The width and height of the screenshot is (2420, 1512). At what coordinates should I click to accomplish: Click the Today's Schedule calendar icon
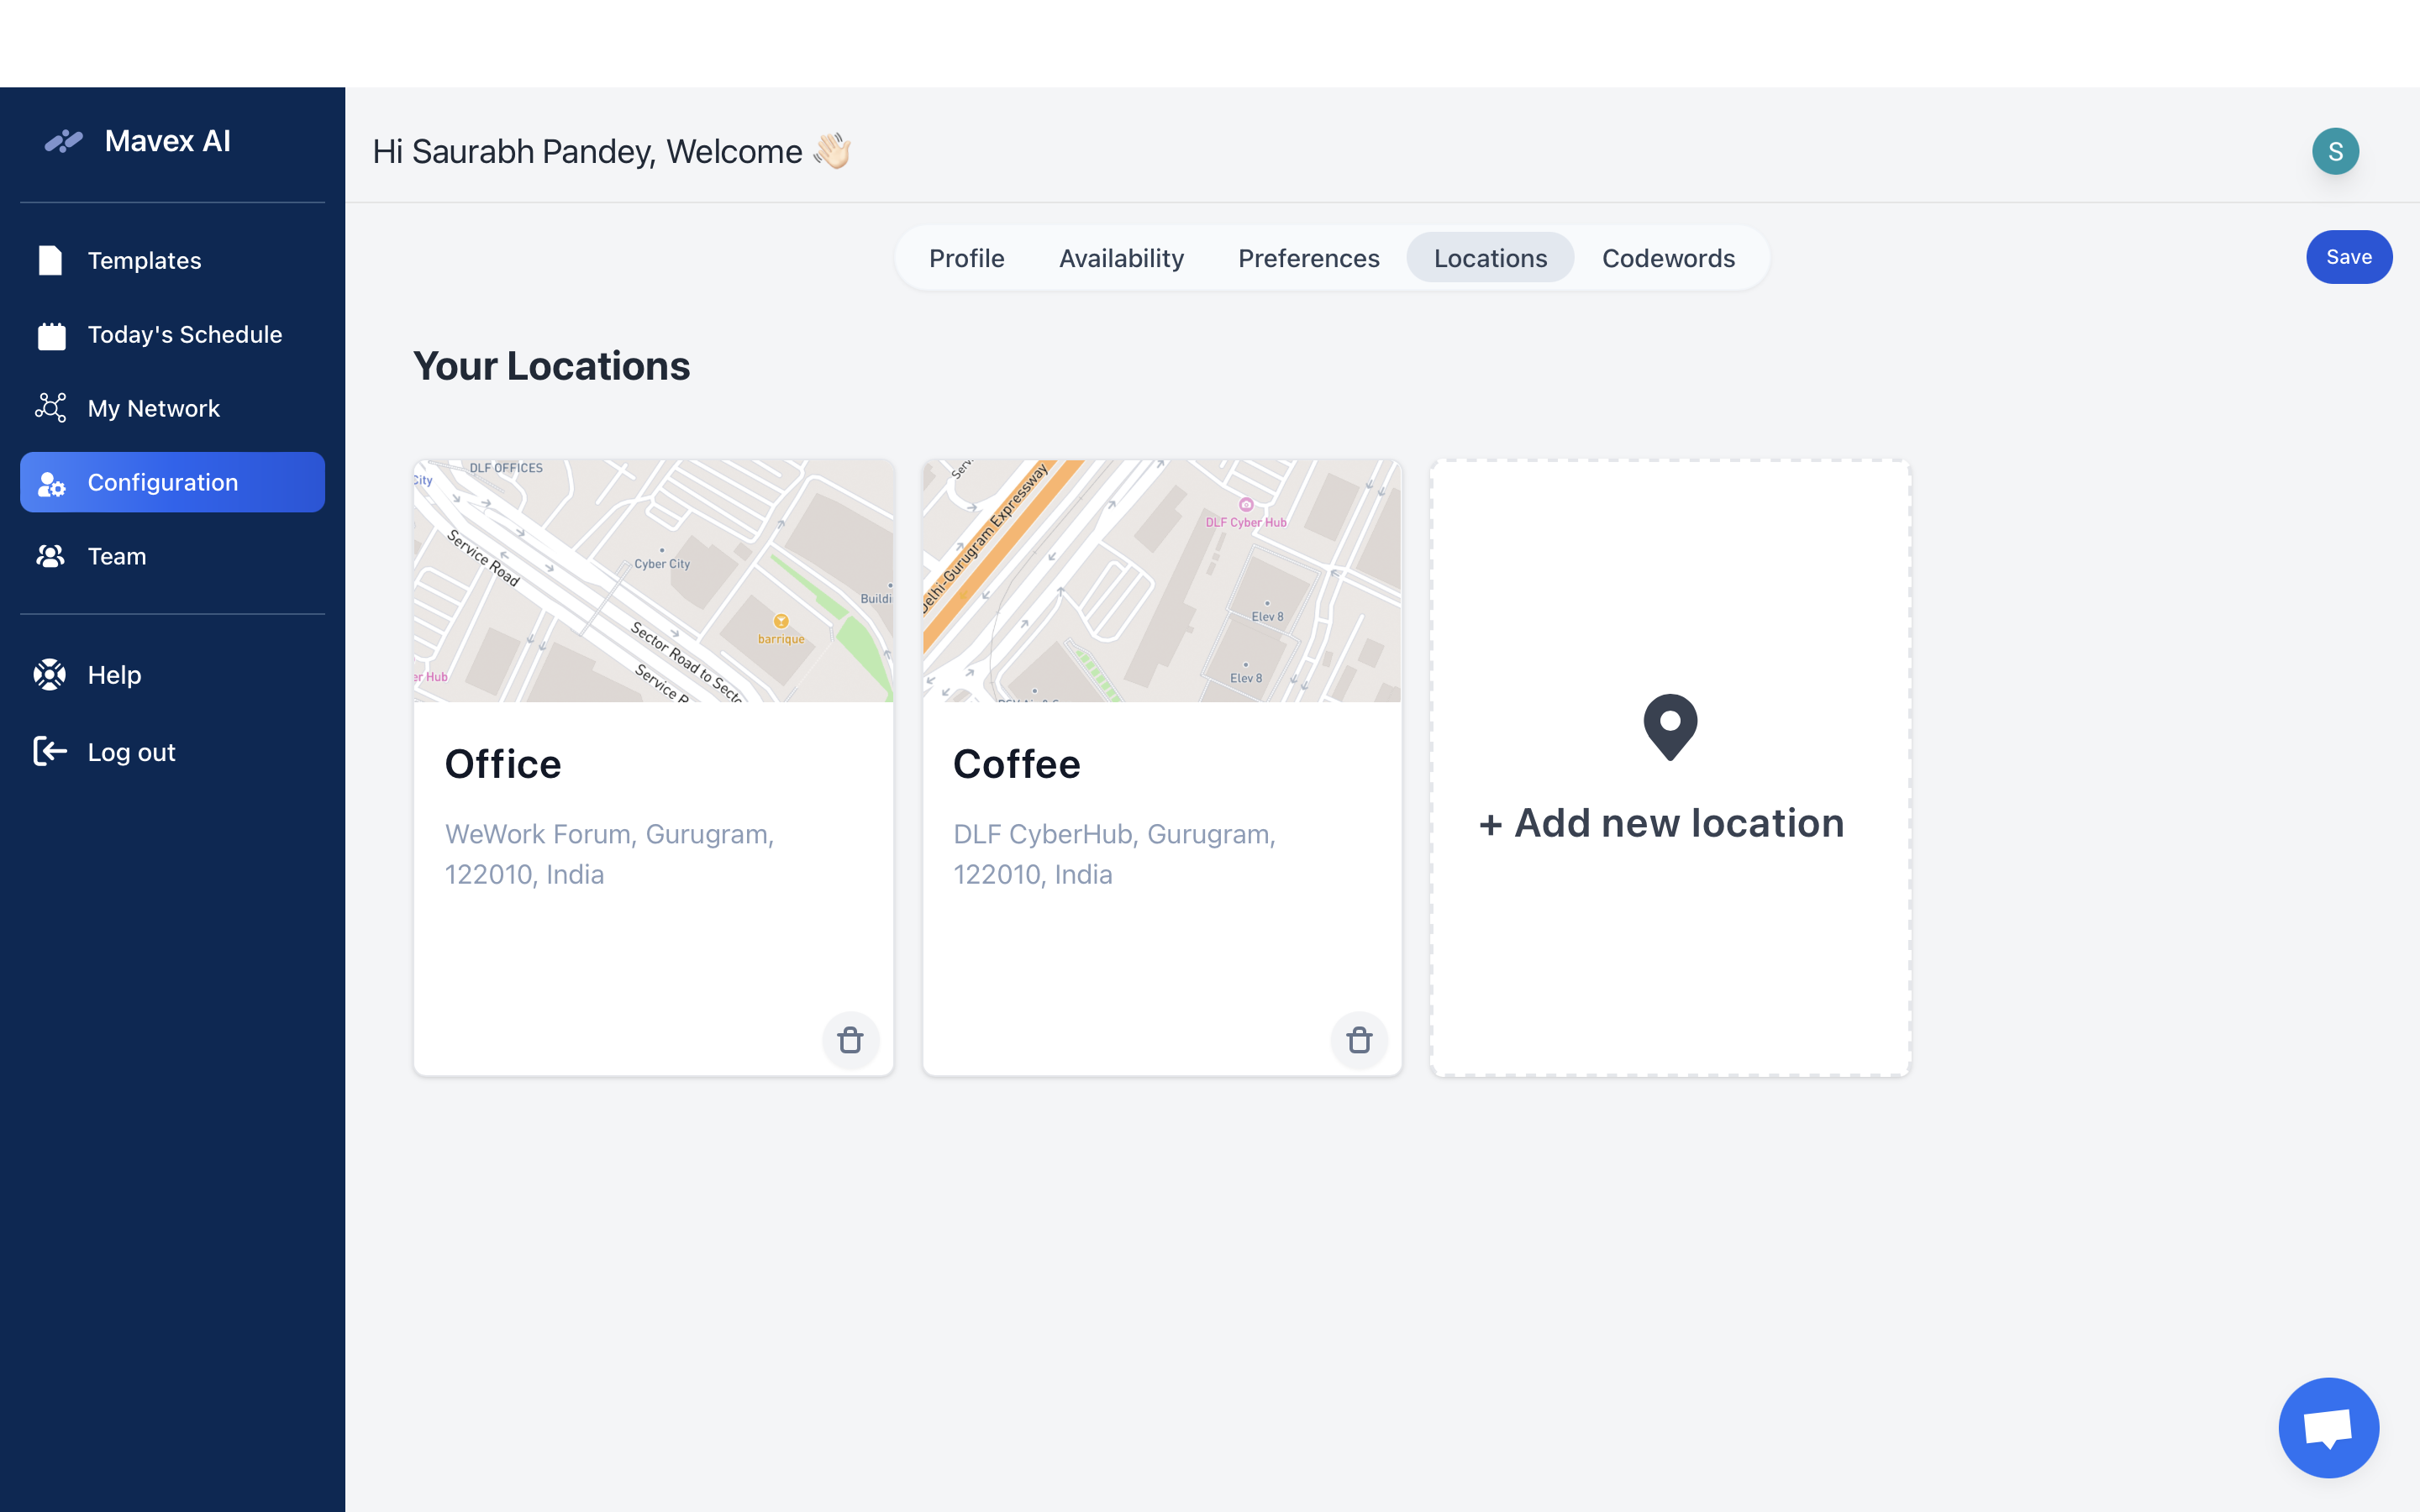pyautogui.click(x=51, y=335)
